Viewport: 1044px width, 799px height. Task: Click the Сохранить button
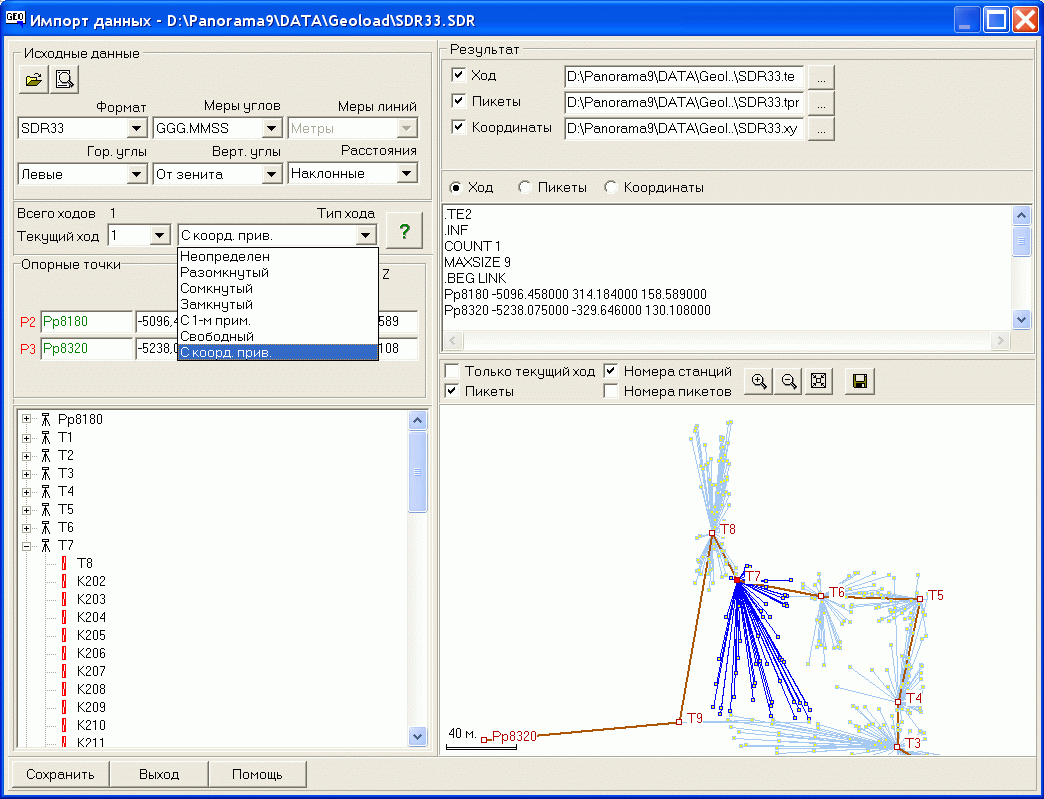60,774
